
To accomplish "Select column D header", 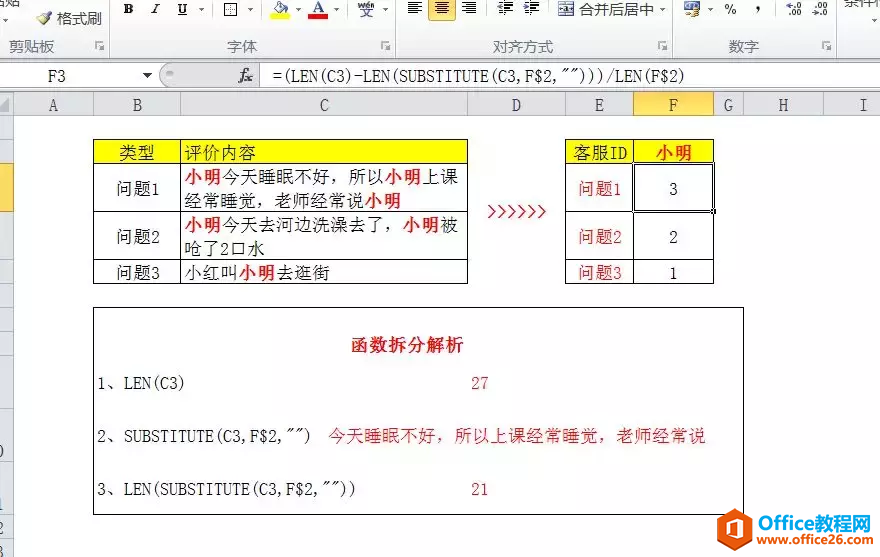I will (516, 105).
